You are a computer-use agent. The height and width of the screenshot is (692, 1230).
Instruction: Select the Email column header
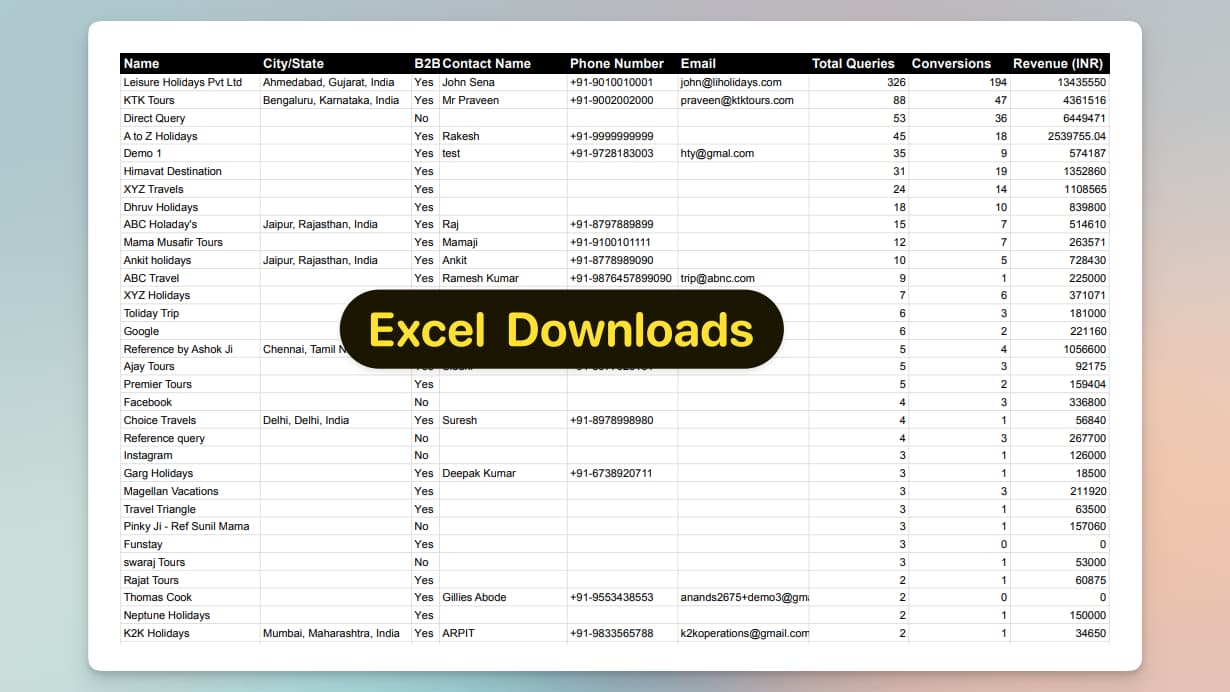698,63
